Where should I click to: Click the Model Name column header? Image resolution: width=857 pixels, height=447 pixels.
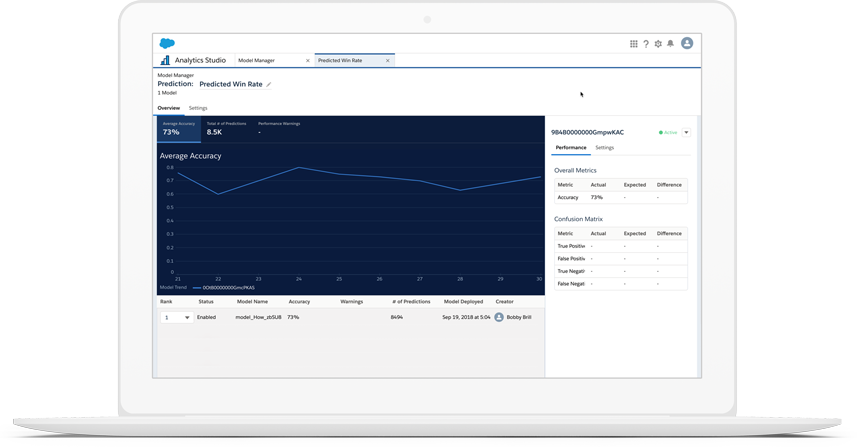pos(252,302)
